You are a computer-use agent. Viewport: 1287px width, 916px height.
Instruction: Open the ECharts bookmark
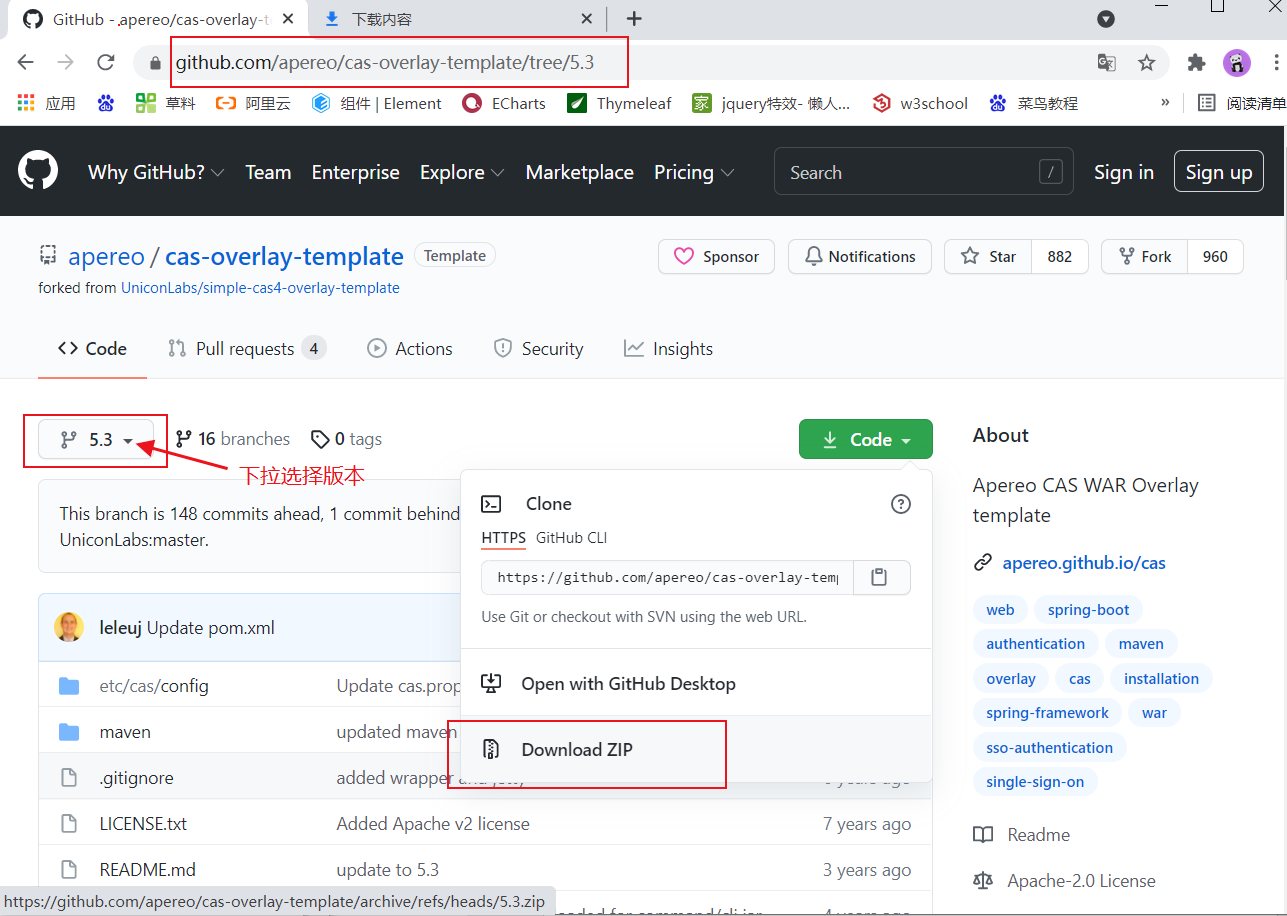click(x=504, y=103)
